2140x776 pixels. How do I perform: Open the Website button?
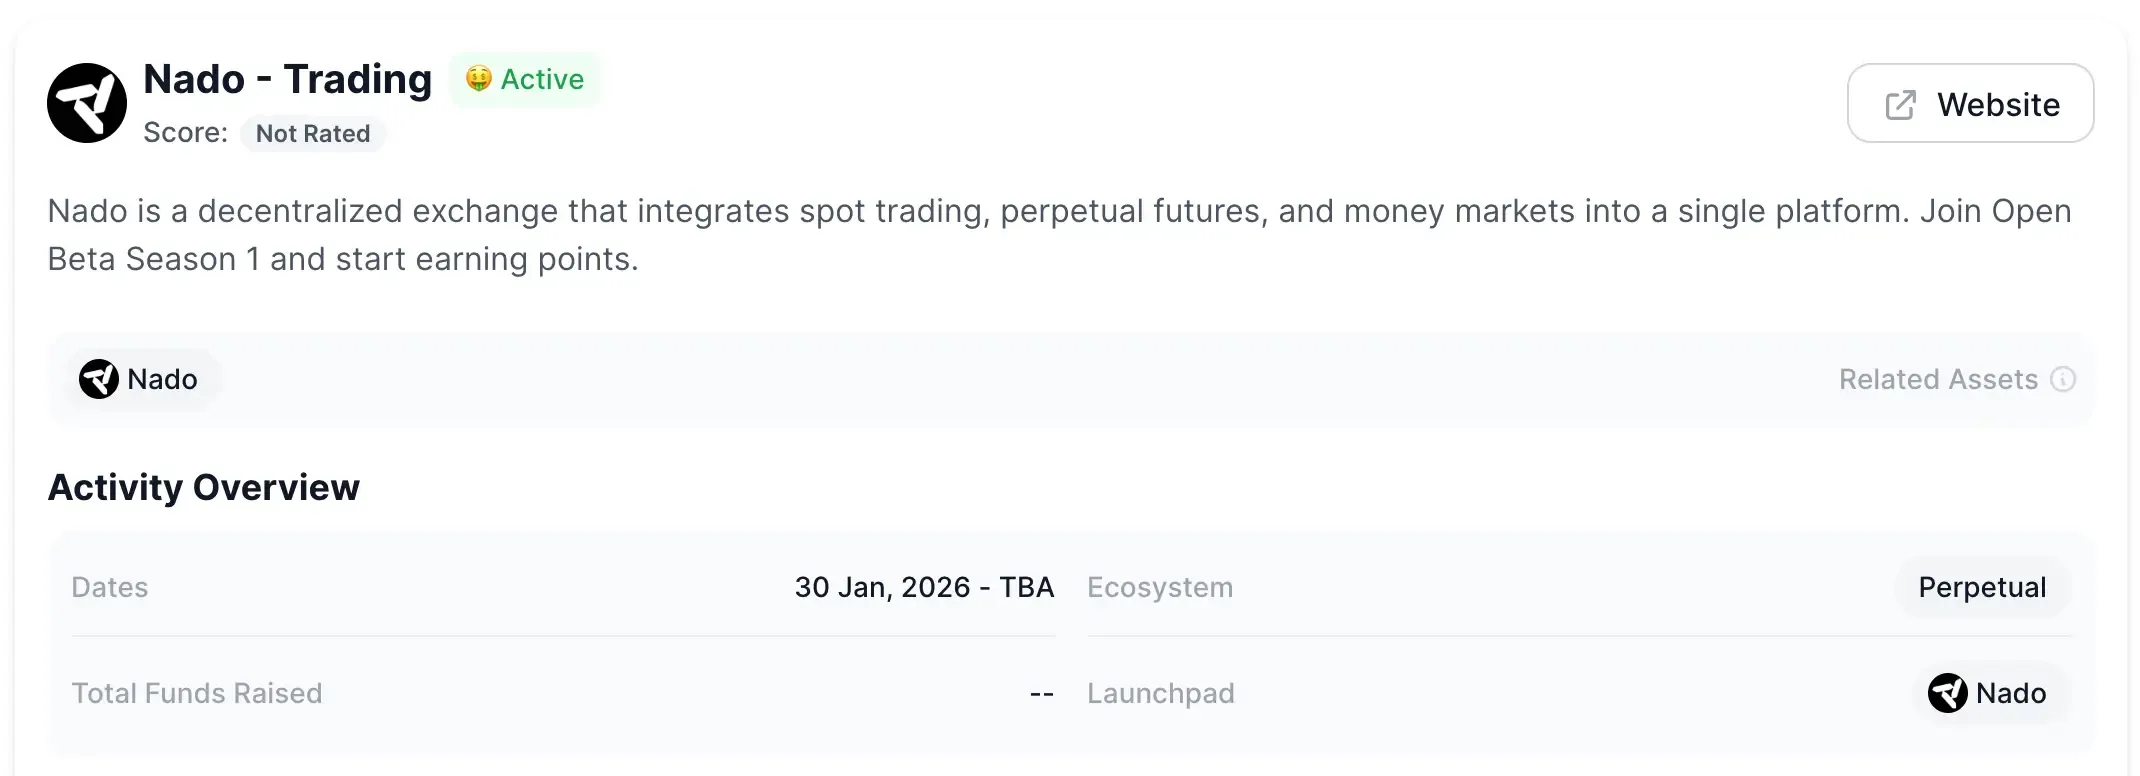pyautogui.click(x=1970, y=104)
